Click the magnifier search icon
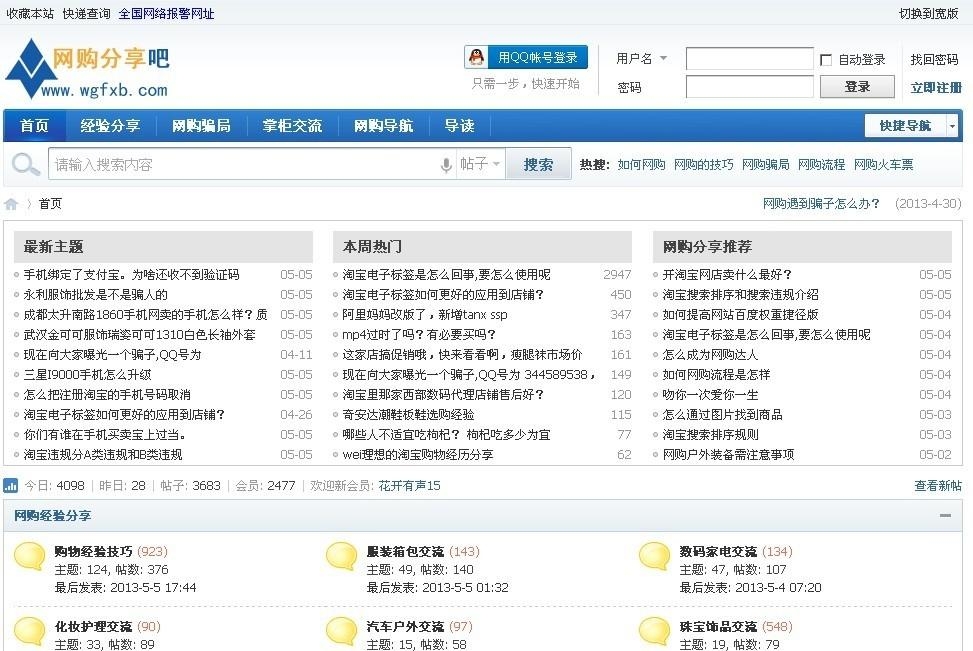The height and width of the screenshot is (651, 973). [x=24, y=163]
